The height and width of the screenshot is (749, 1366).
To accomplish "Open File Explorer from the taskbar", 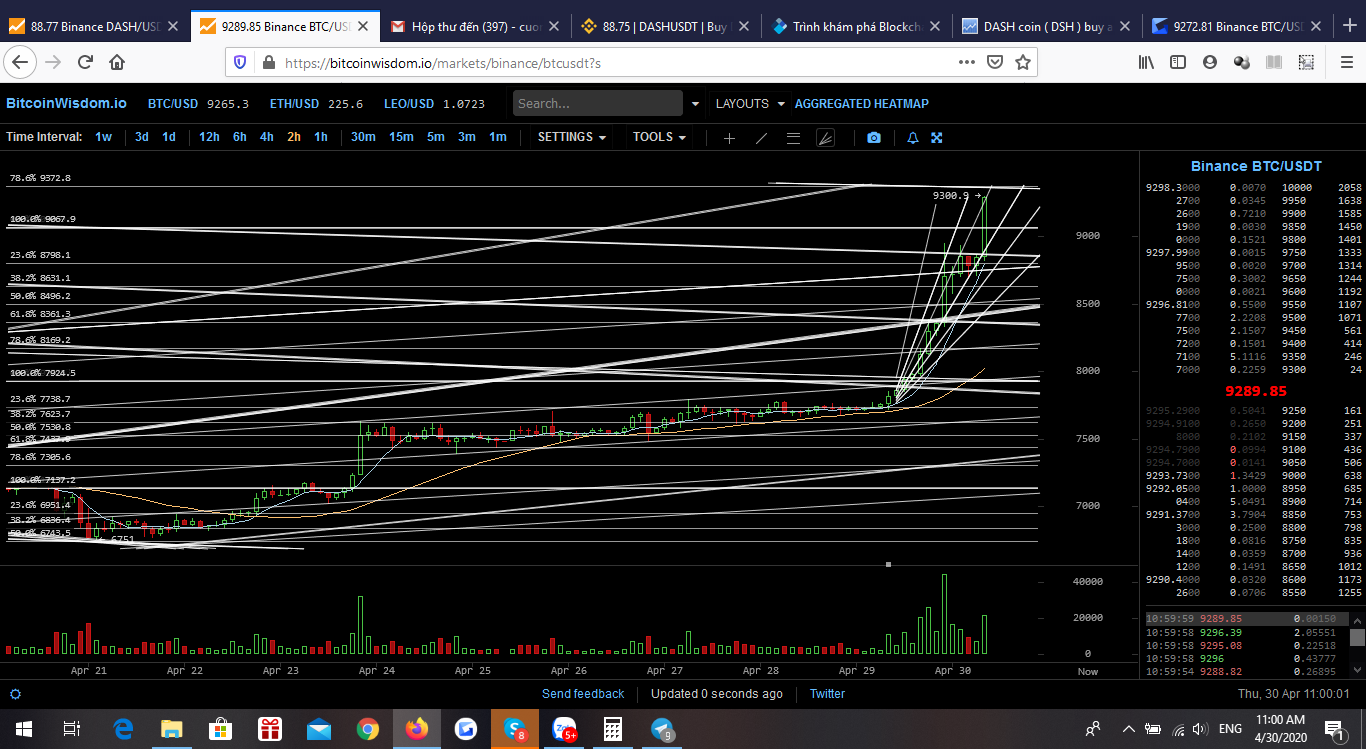I will [x=172, y=729].
